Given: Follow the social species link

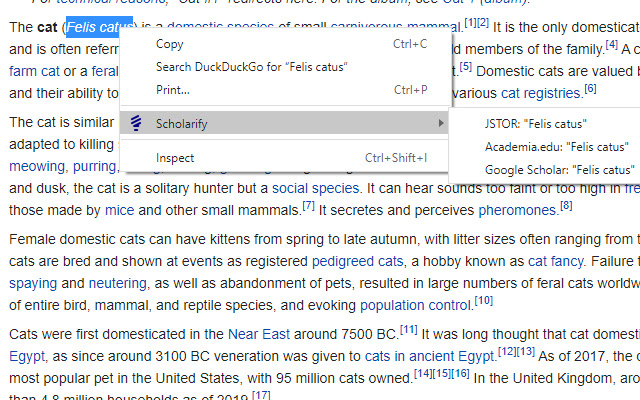Looking at the screenshot, I should 316,188.
